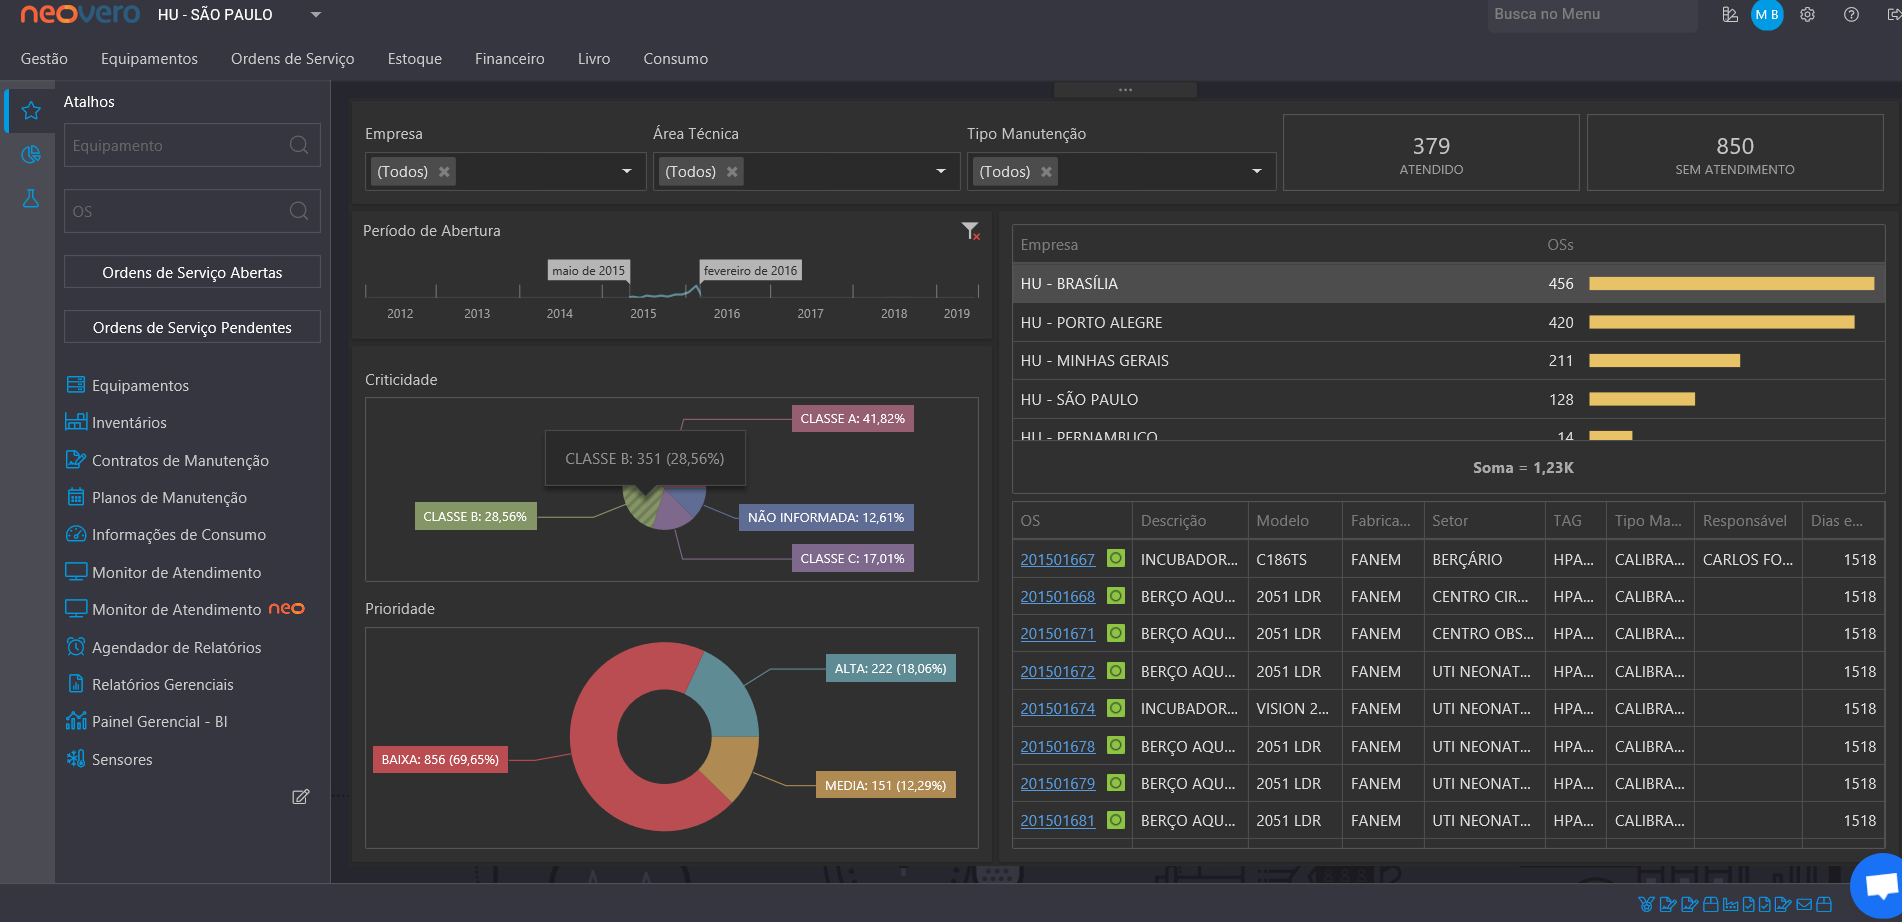Open the help question mark icon

click(1851, 15)
